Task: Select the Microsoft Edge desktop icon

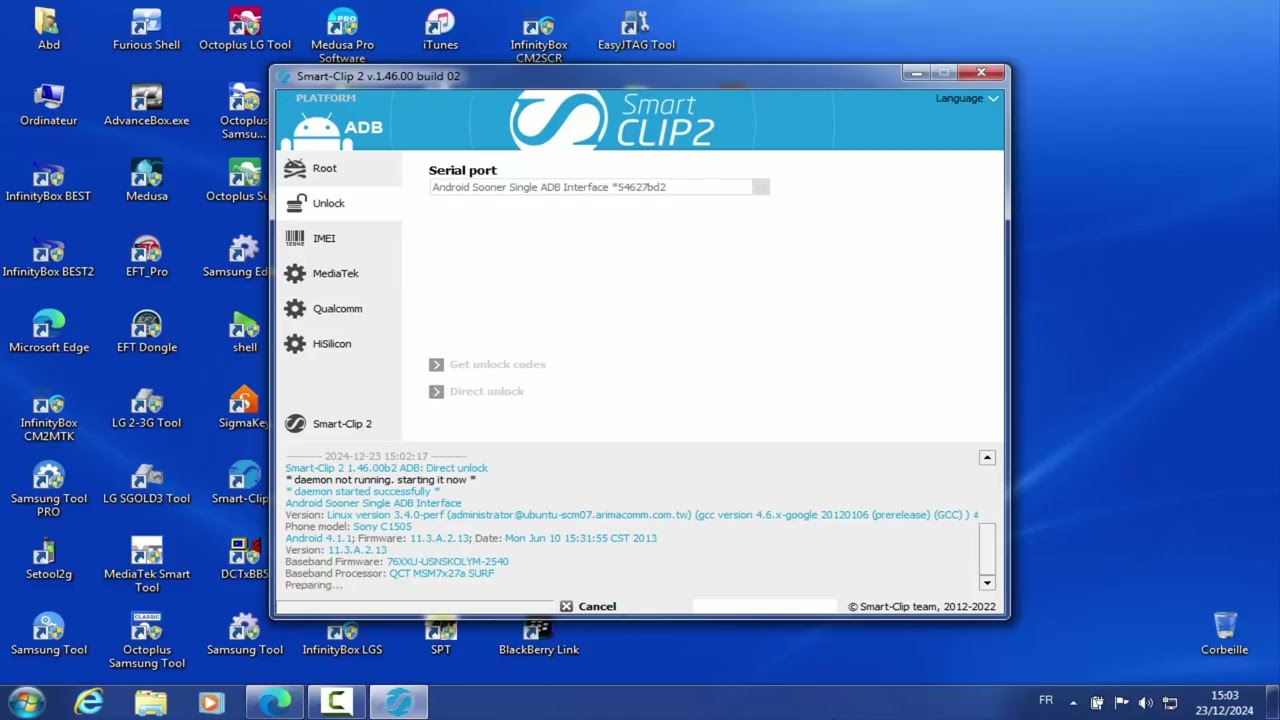Action: pyautogui.click(x=49, y=332)
